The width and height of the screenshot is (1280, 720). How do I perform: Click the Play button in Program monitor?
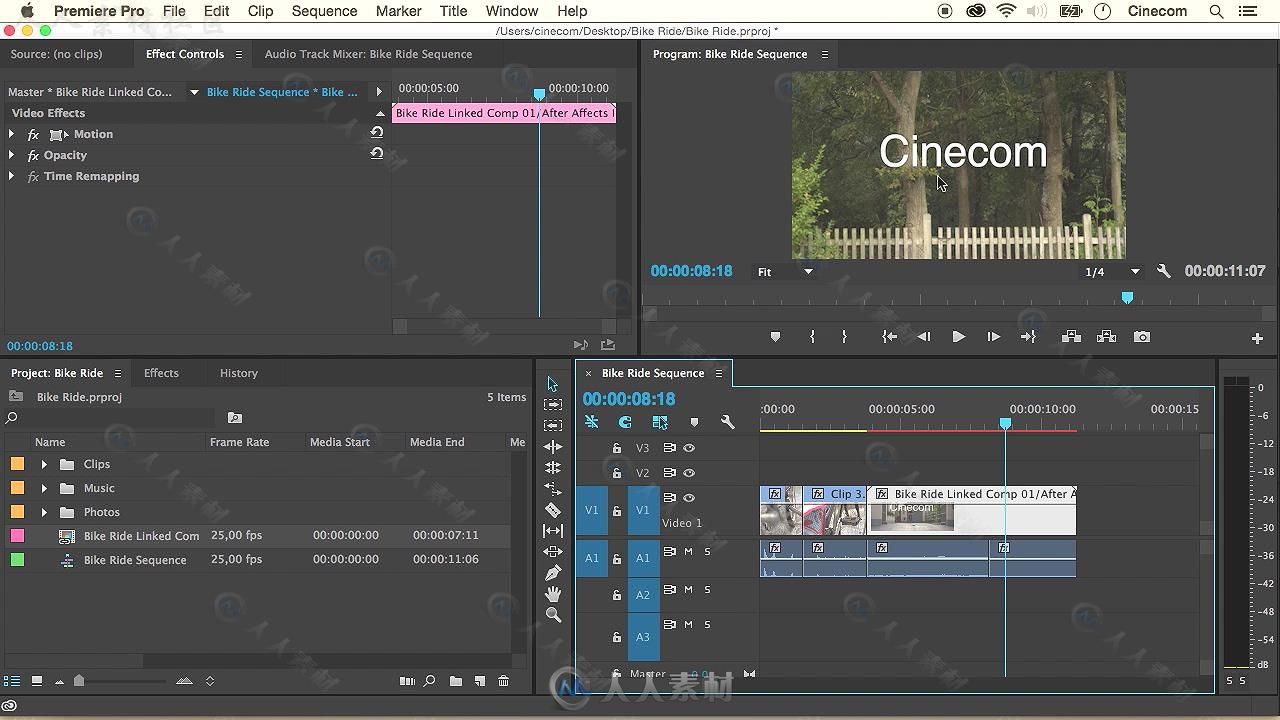tap(958, 337)
